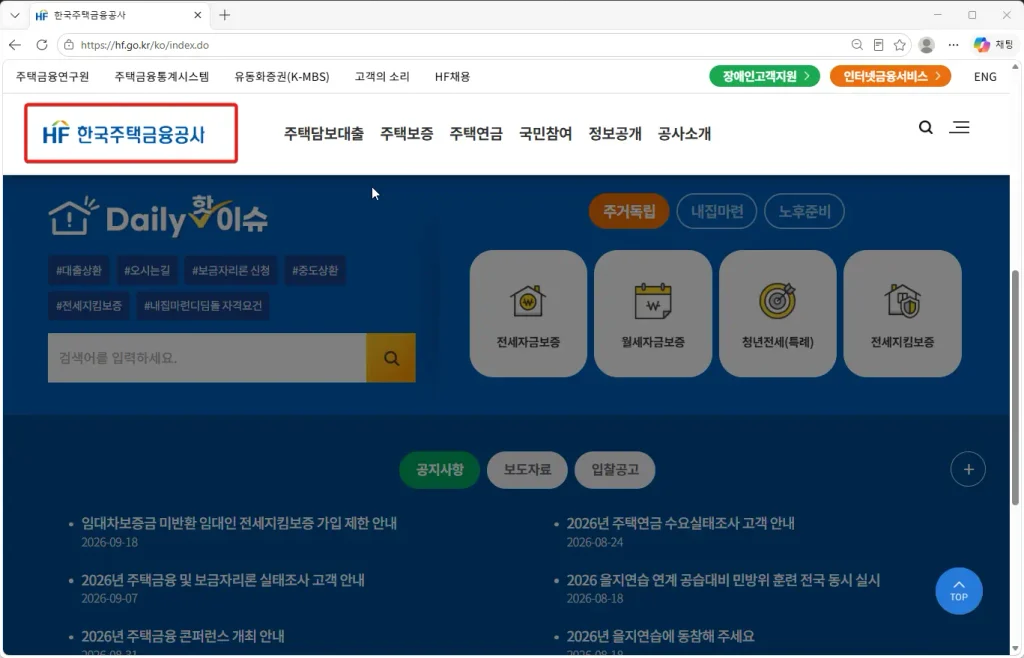The height and width of the screenshot is (658, 1024).
Task: Click the yellow search submit button
Action: point(391,358)
